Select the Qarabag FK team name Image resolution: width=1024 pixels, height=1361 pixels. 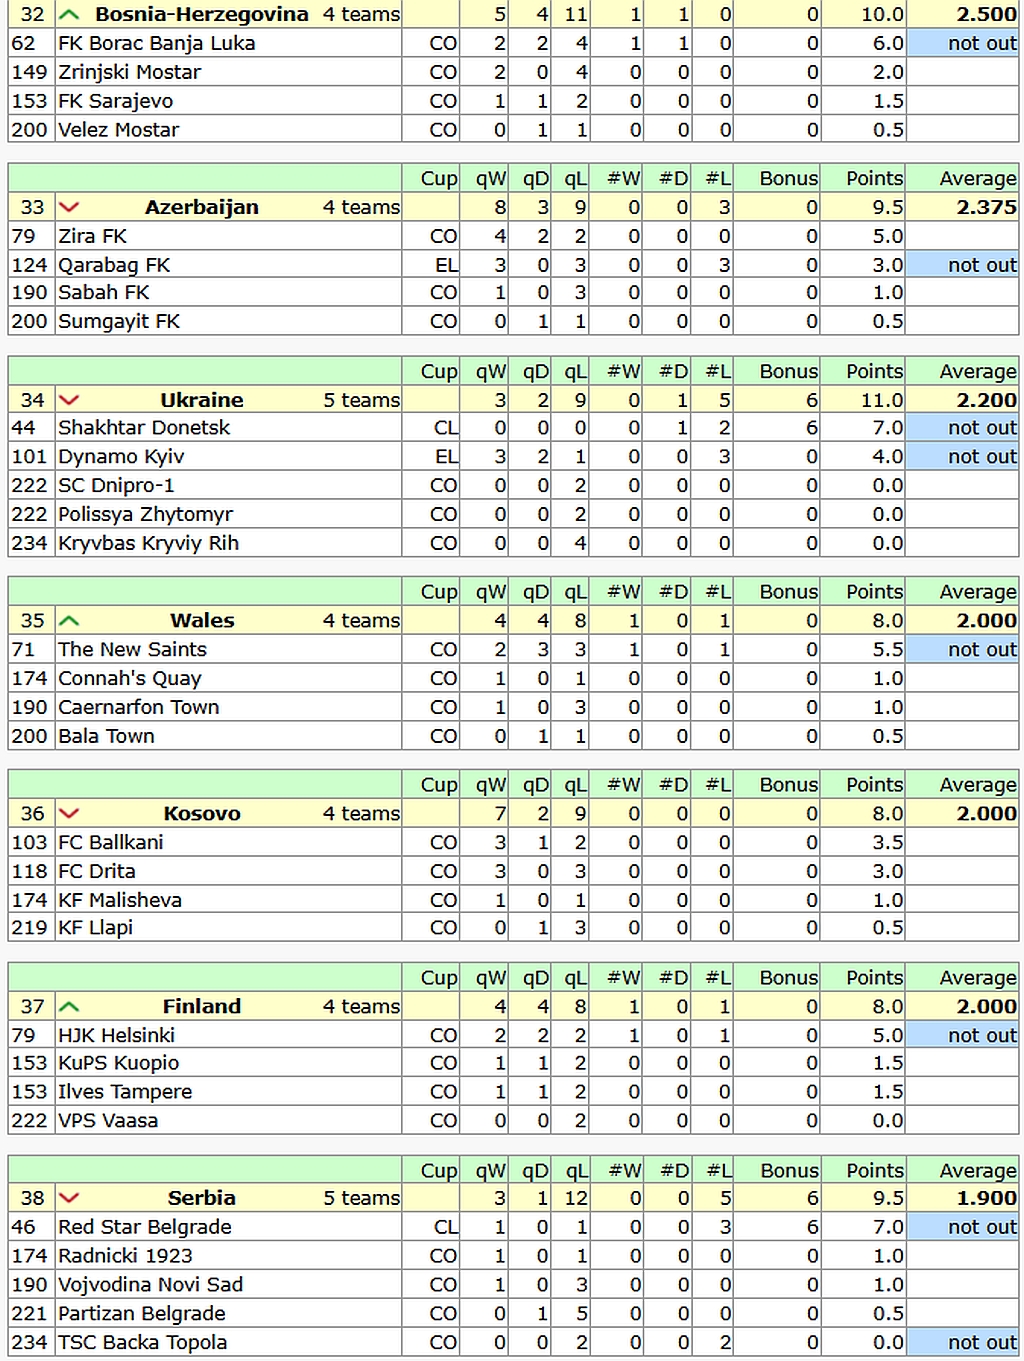click(114, 265)
